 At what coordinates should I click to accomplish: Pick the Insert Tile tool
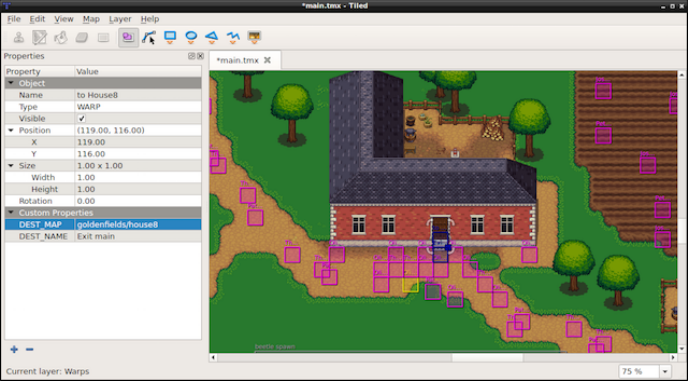pos(254,37)
